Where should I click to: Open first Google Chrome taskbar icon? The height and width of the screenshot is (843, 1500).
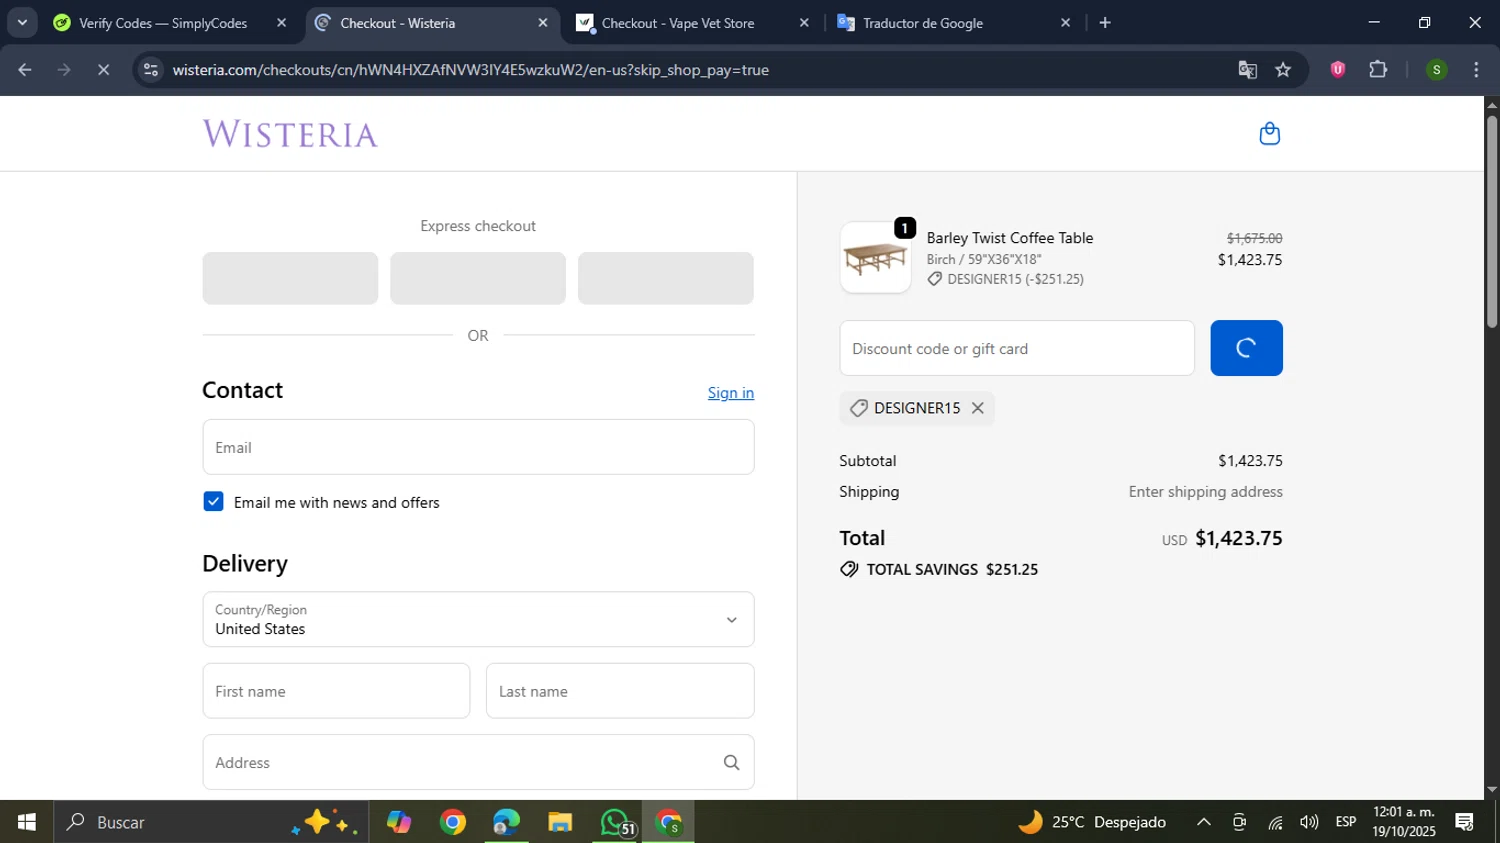click(453, 822)
